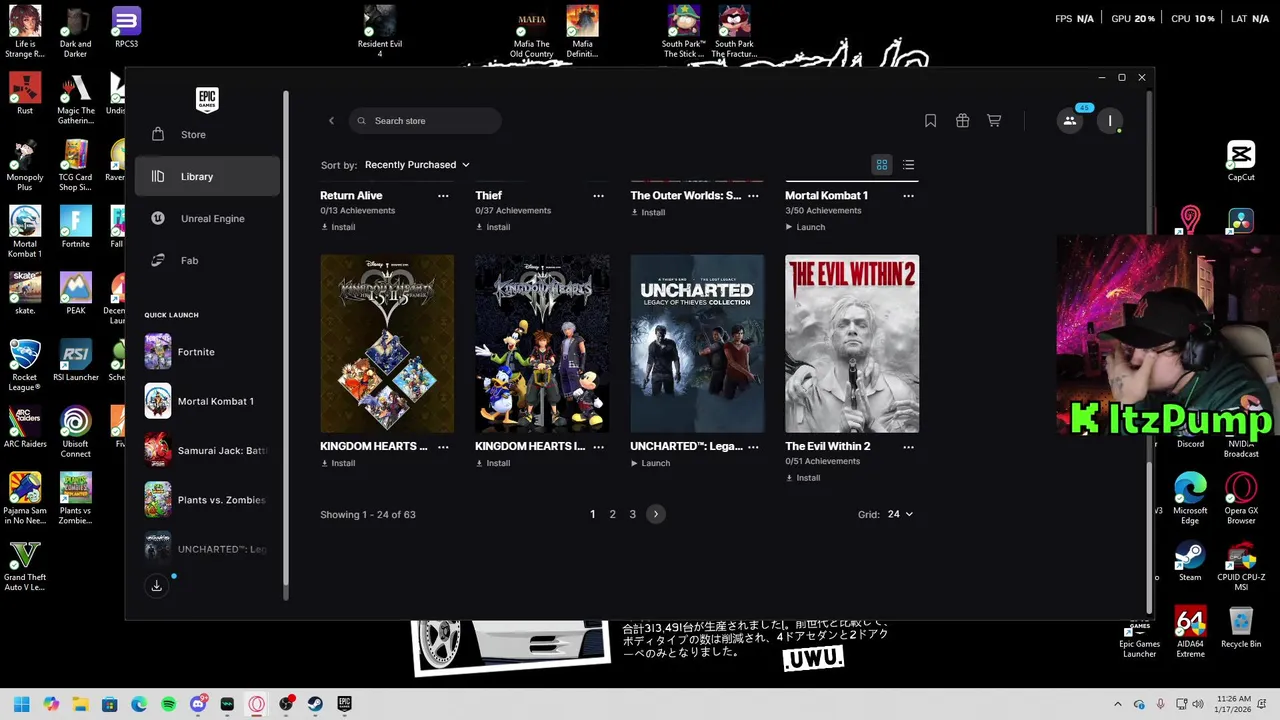Open options menu for Thief

click(598, 196)
